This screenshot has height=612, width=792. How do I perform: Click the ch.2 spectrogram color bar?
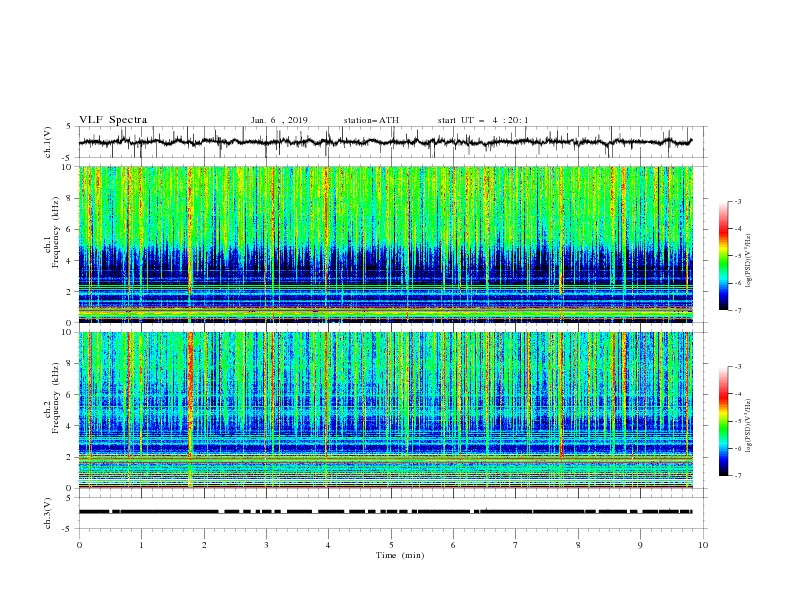(x=723, y=421)
